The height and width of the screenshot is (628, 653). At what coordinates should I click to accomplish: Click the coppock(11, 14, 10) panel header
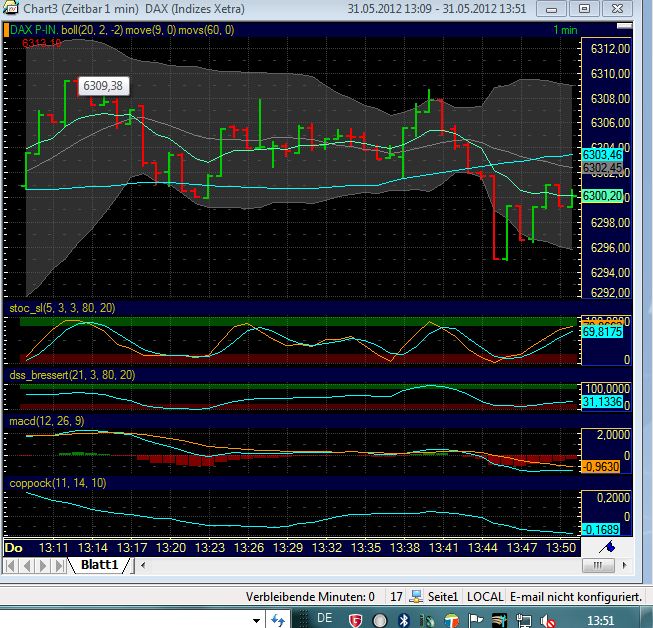[x=57, y=483]
